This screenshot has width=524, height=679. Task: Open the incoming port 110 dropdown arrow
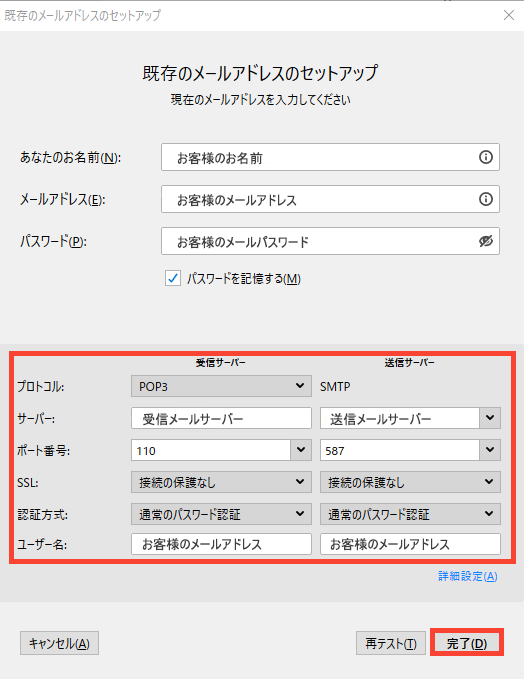click(x=301, y=450)
